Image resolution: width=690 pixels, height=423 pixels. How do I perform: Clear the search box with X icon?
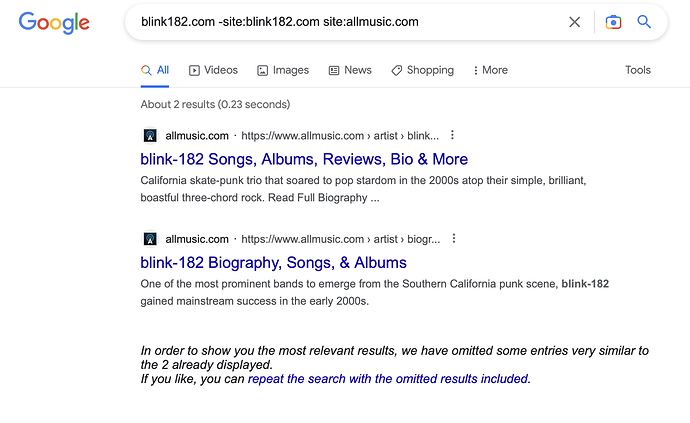tap(574, 22)
